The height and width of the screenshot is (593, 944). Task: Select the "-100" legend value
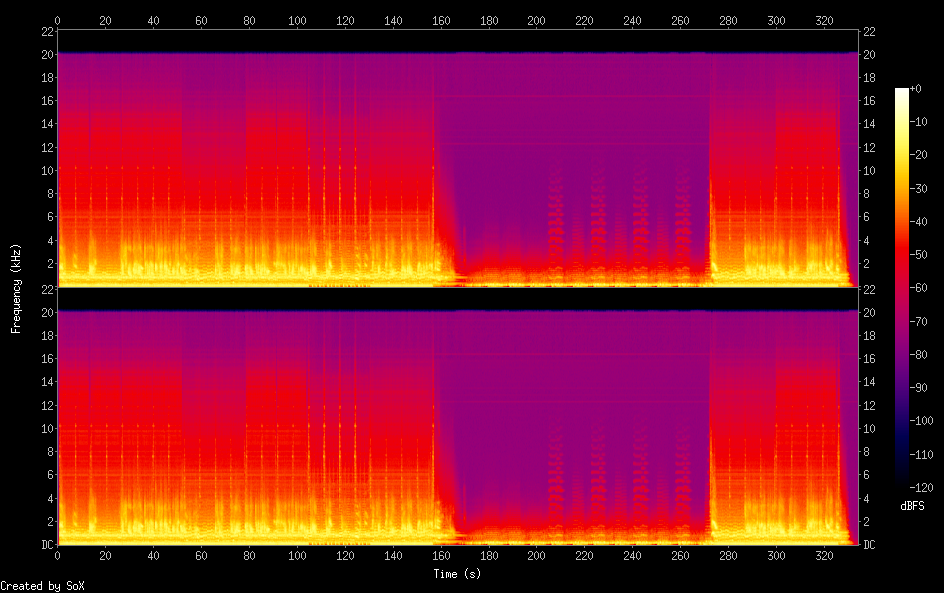pos(921,421)
